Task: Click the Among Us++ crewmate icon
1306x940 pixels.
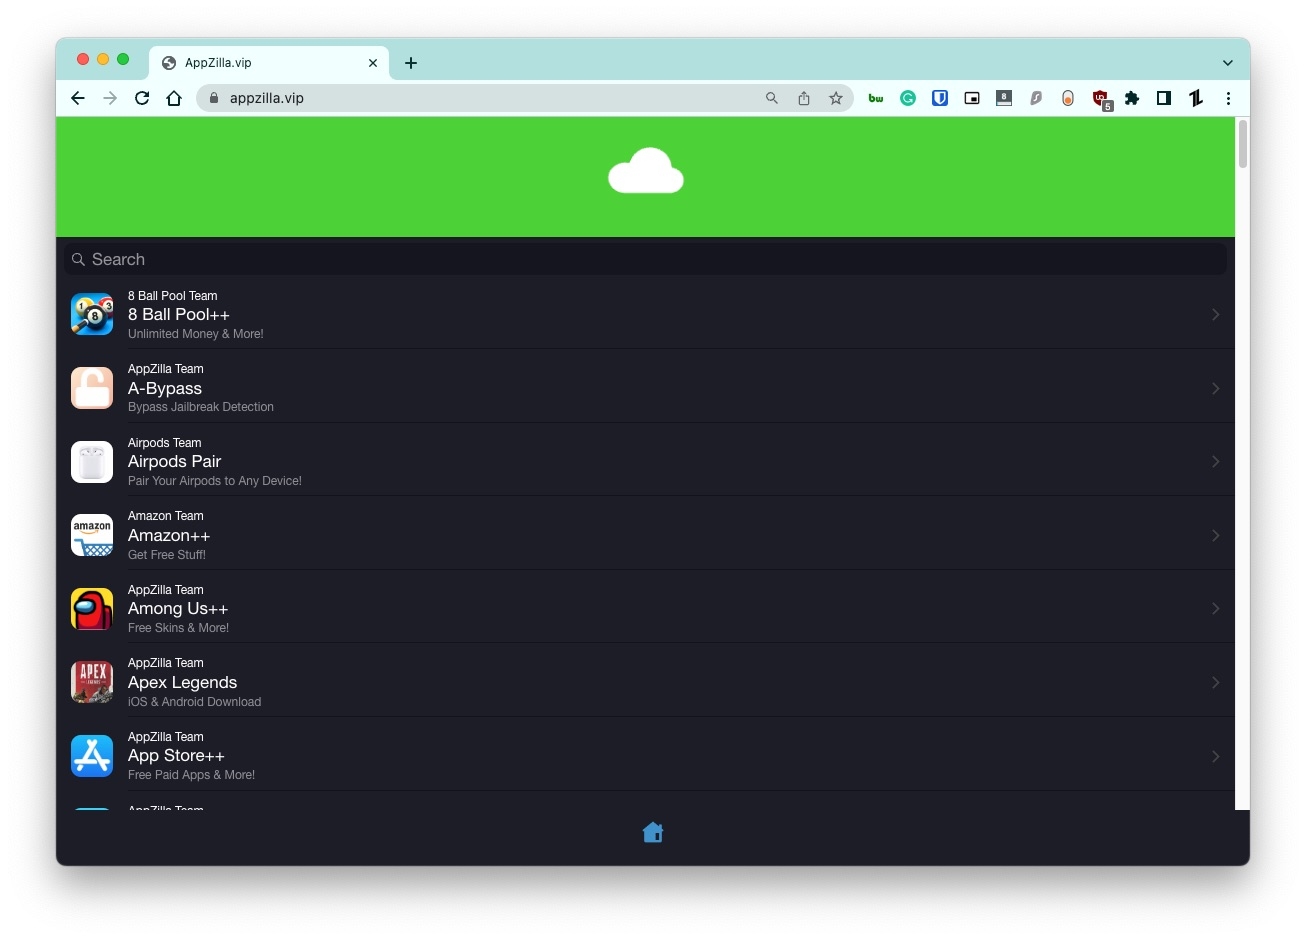Action: pyautogui.click(x=92, y=609)
